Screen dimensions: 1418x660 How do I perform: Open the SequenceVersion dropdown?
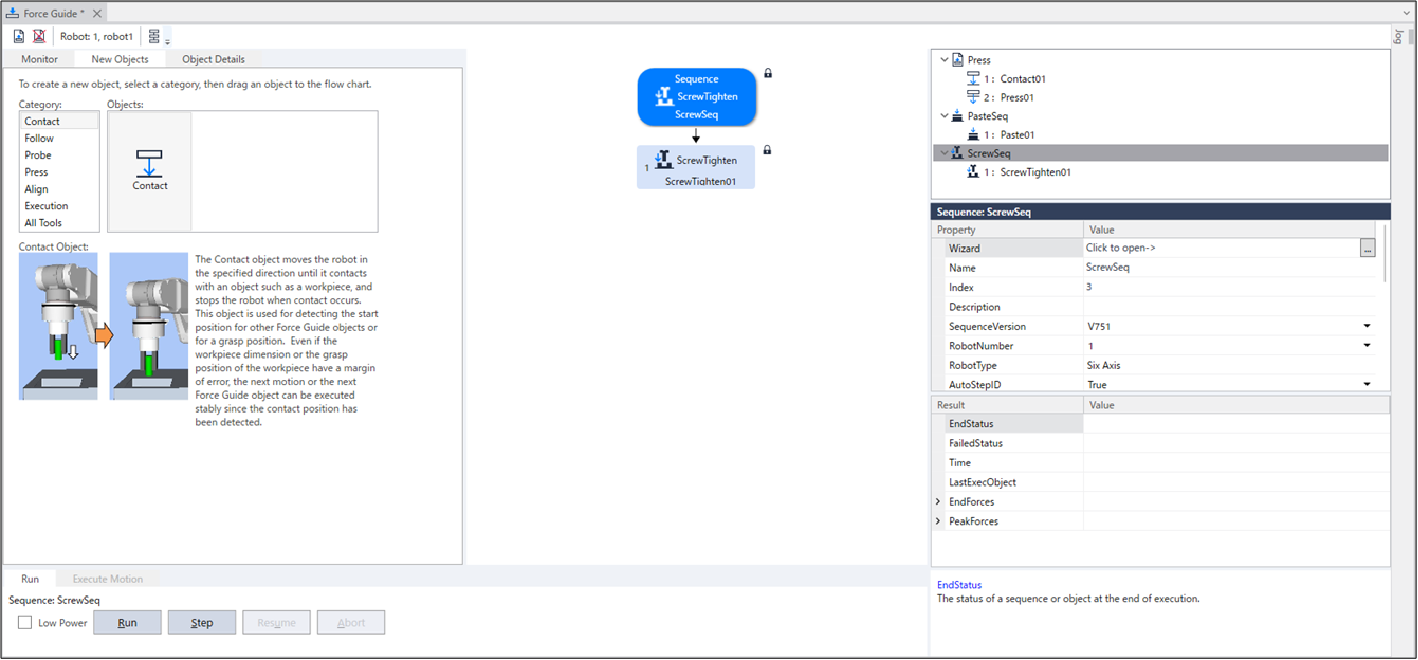[x=1366, y=327]
